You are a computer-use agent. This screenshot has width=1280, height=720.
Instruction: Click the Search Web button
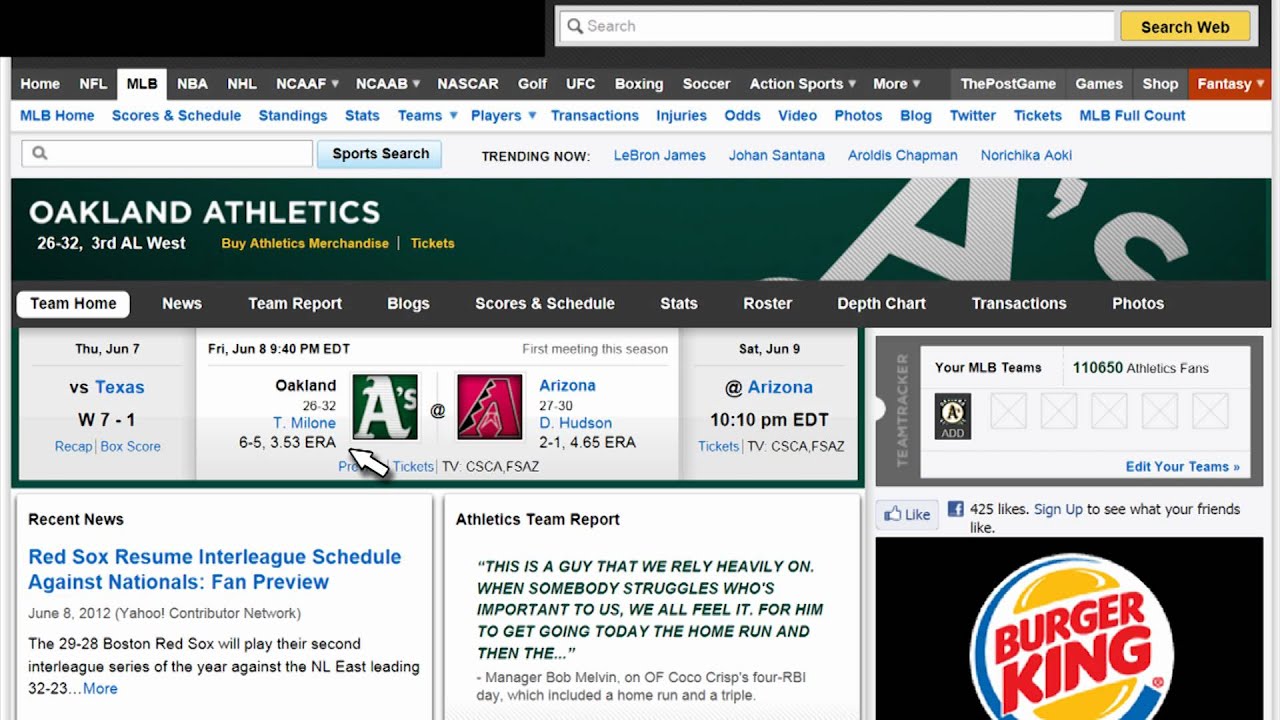[1185, 27]
